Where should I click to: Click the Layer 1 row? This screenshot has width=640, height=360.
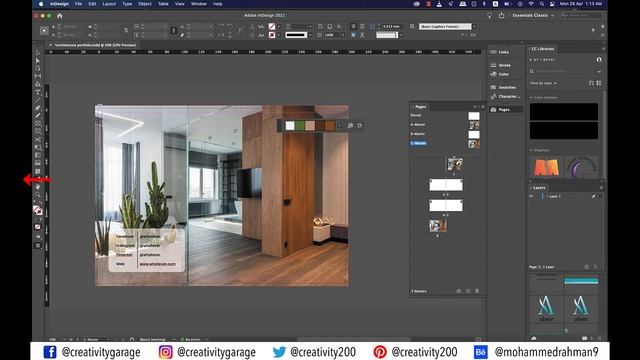point(565,196)
